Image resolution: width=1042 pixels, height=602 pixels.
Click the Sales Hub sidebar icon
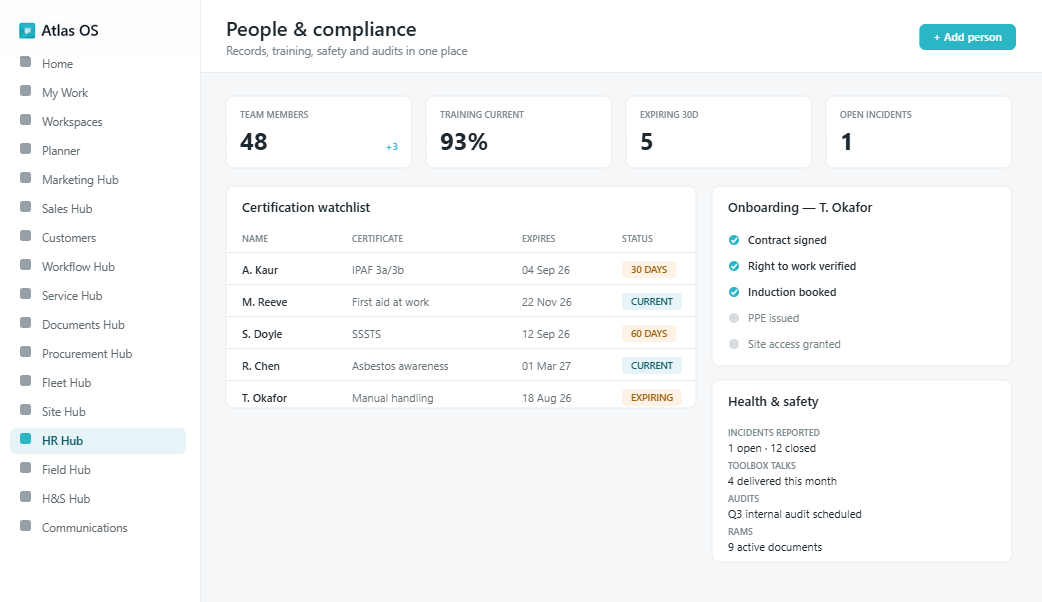pyautogui.click(x=26, y=207)
